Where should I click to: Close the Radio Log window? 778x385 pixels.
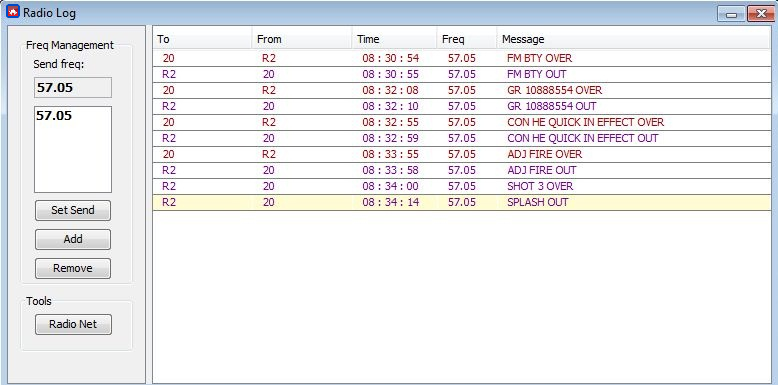[761, 14]
